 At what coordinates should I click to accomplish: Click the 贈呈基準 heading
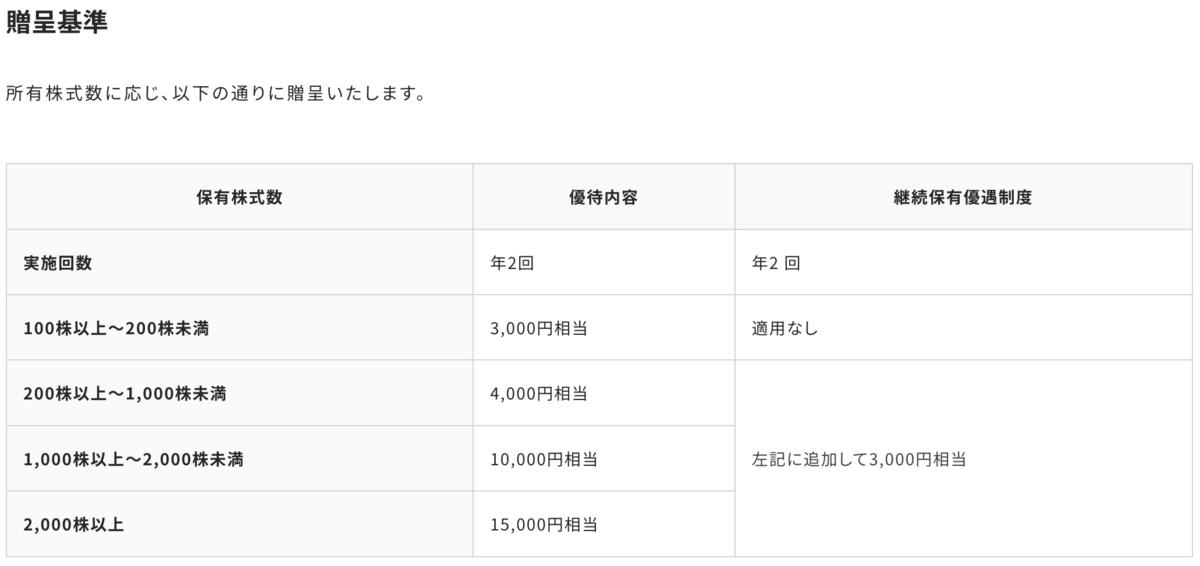(56, 23)
